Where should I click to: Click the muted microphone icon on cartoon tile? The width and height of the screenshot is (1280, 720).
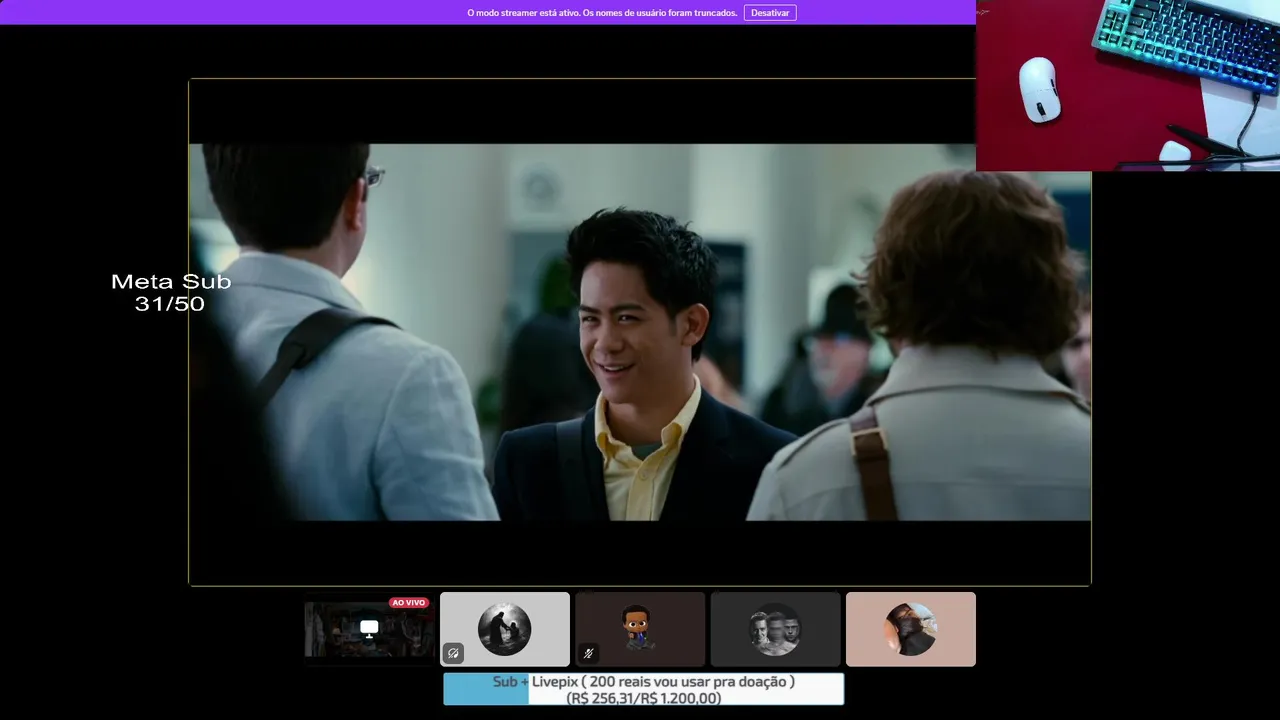pyautogui.click(x=589, y=654)
